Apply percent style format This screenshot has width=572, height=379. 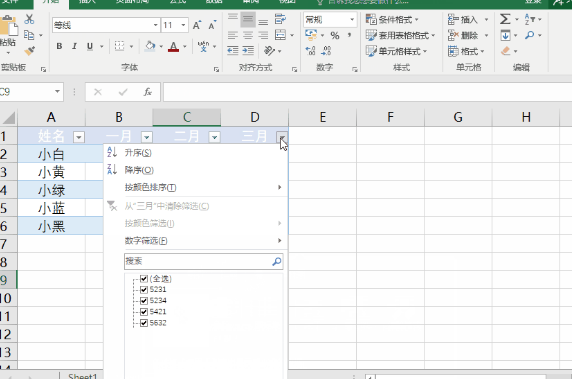click(335, 35)
